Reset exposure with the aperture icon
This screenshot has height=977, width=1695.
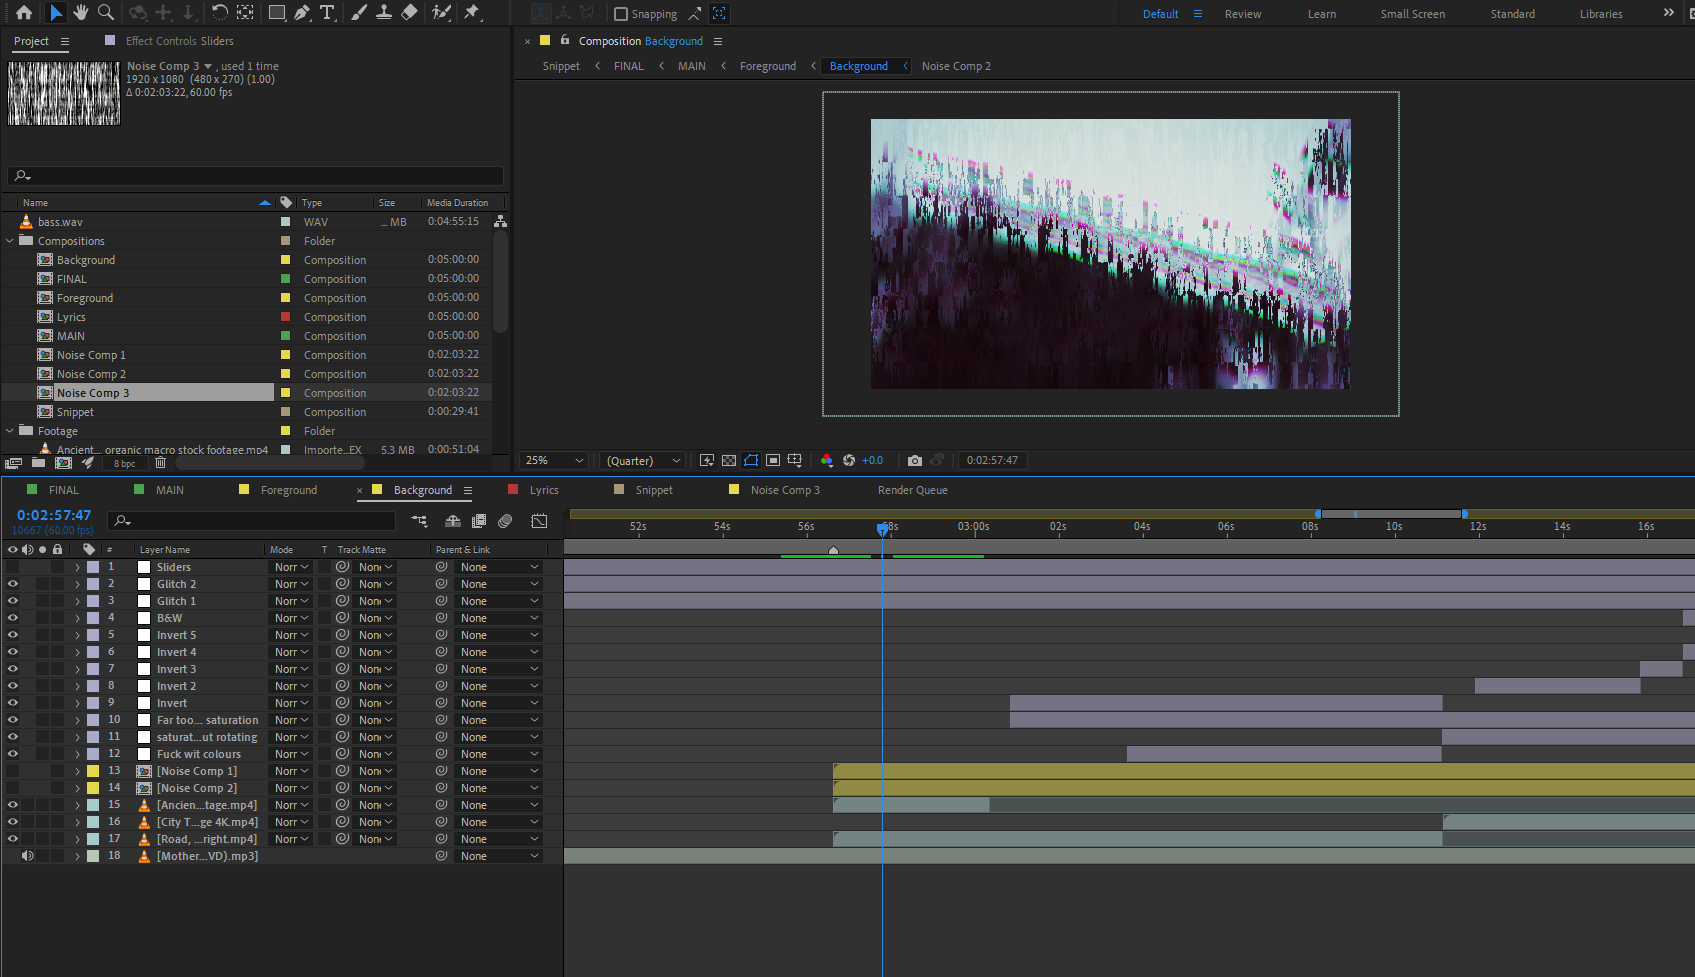point(849,460)
